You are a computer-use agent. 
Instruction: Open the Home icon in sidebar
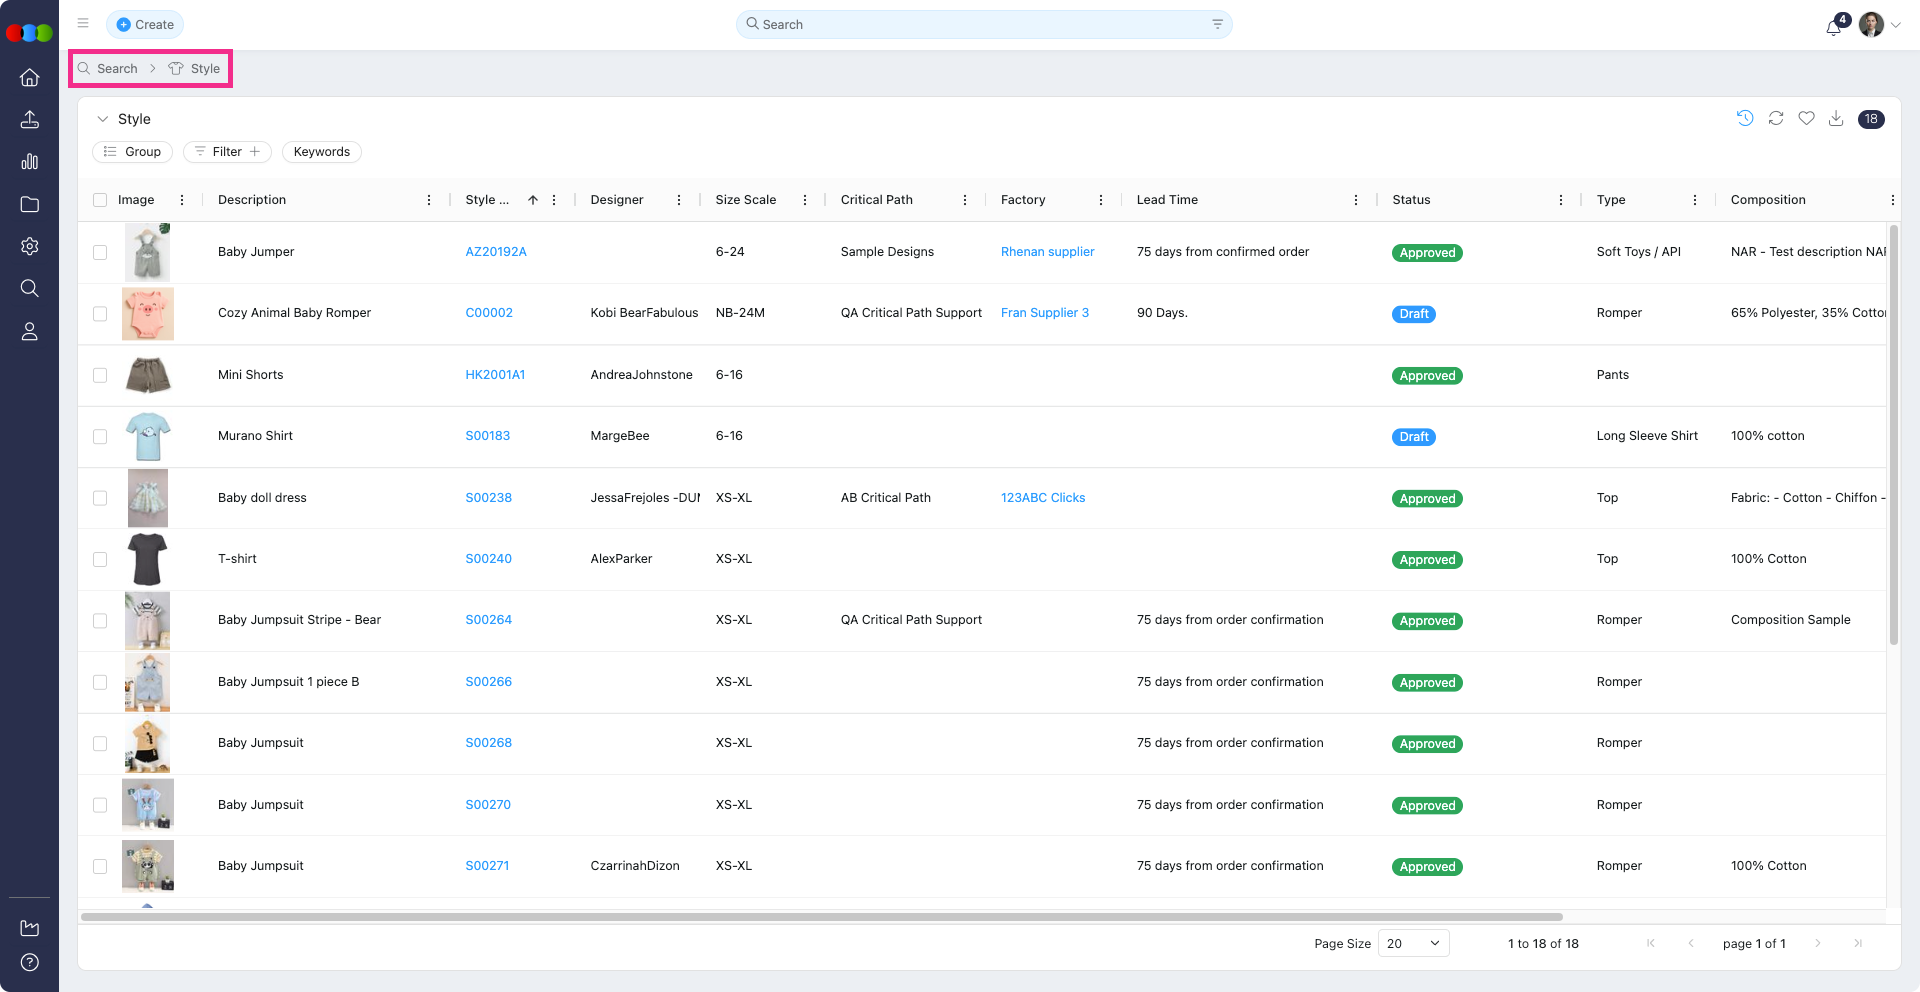(x=30, y=77)
